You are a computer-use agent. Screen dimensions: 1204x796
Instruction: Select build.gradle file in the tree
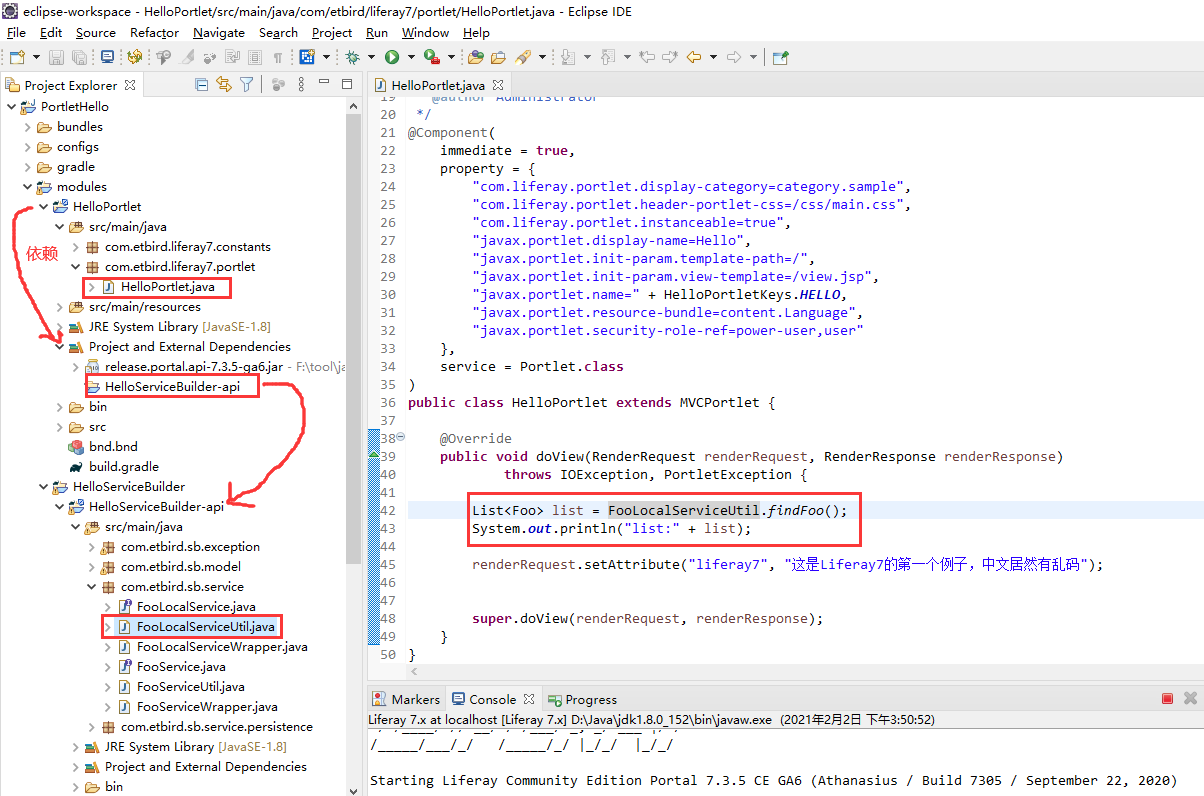tap(124, 467)
